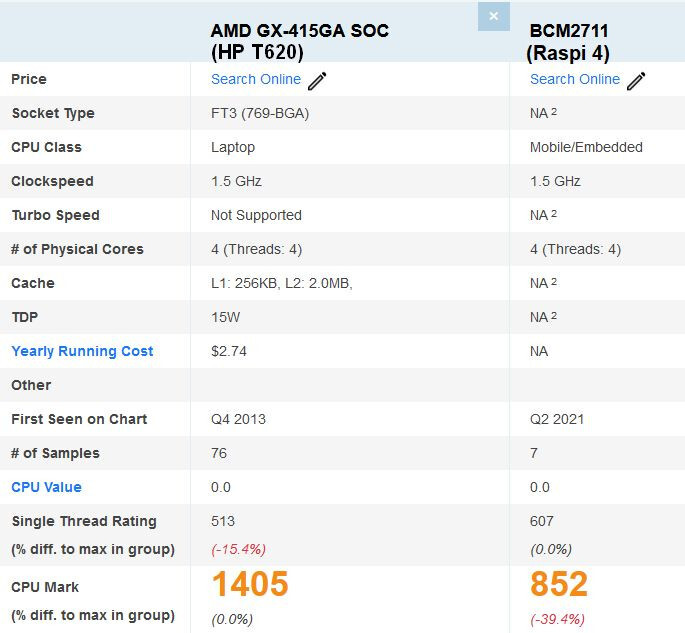685x633 pixels.
Task: Click the pencil edit icon for BCM2711 price
Action: [x=636, y=81]
